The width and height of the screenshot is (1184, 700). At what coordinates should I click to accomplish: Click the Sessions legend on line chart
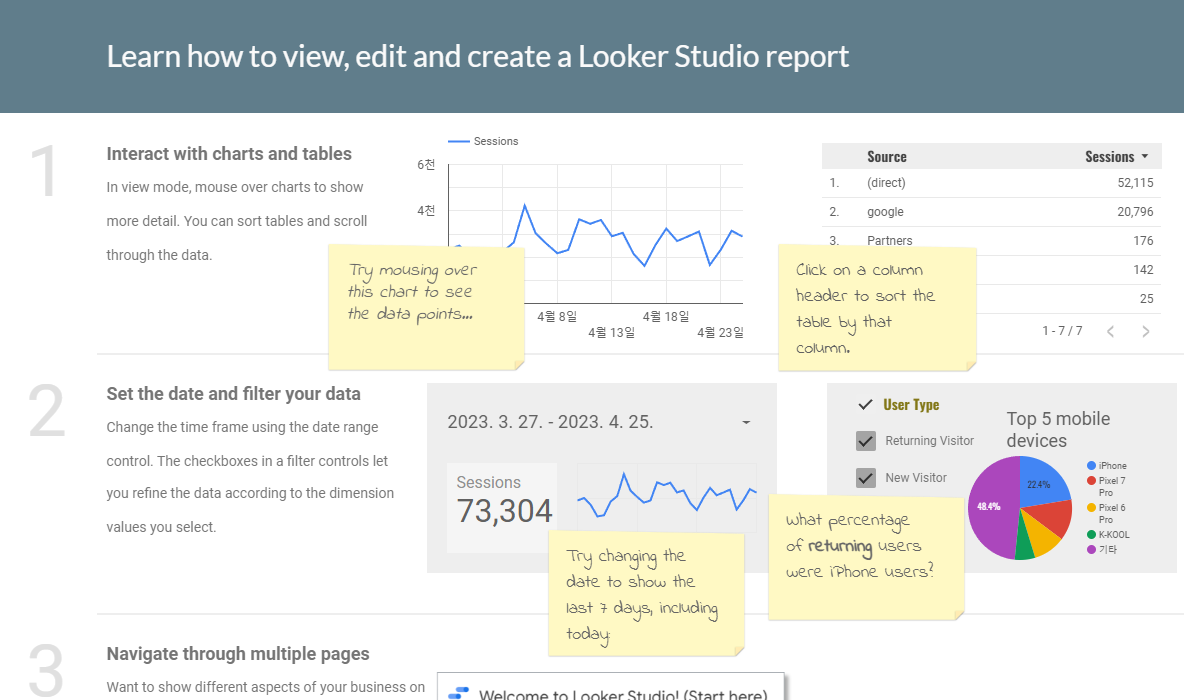click(x=483, y=141)
